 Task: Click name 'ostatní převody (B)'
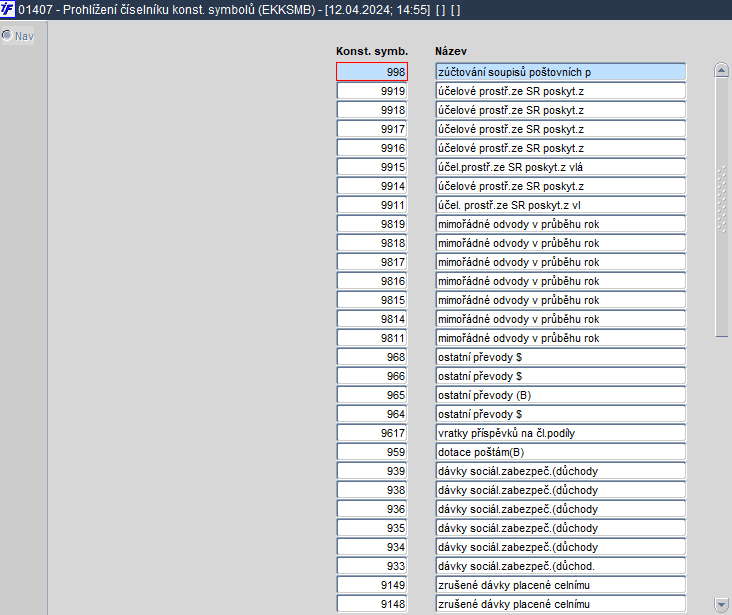(560, 395)
